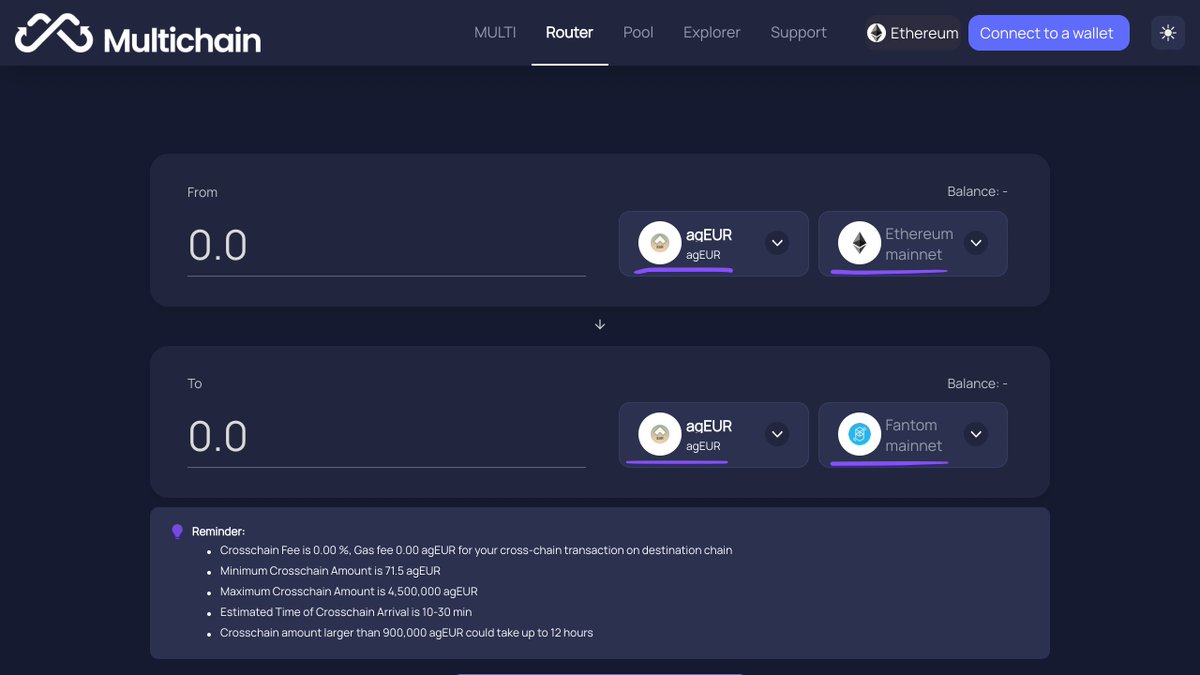The image size is (1200, 675).
Task: Click the Multichain logo
Action: (x=138, y=35)
